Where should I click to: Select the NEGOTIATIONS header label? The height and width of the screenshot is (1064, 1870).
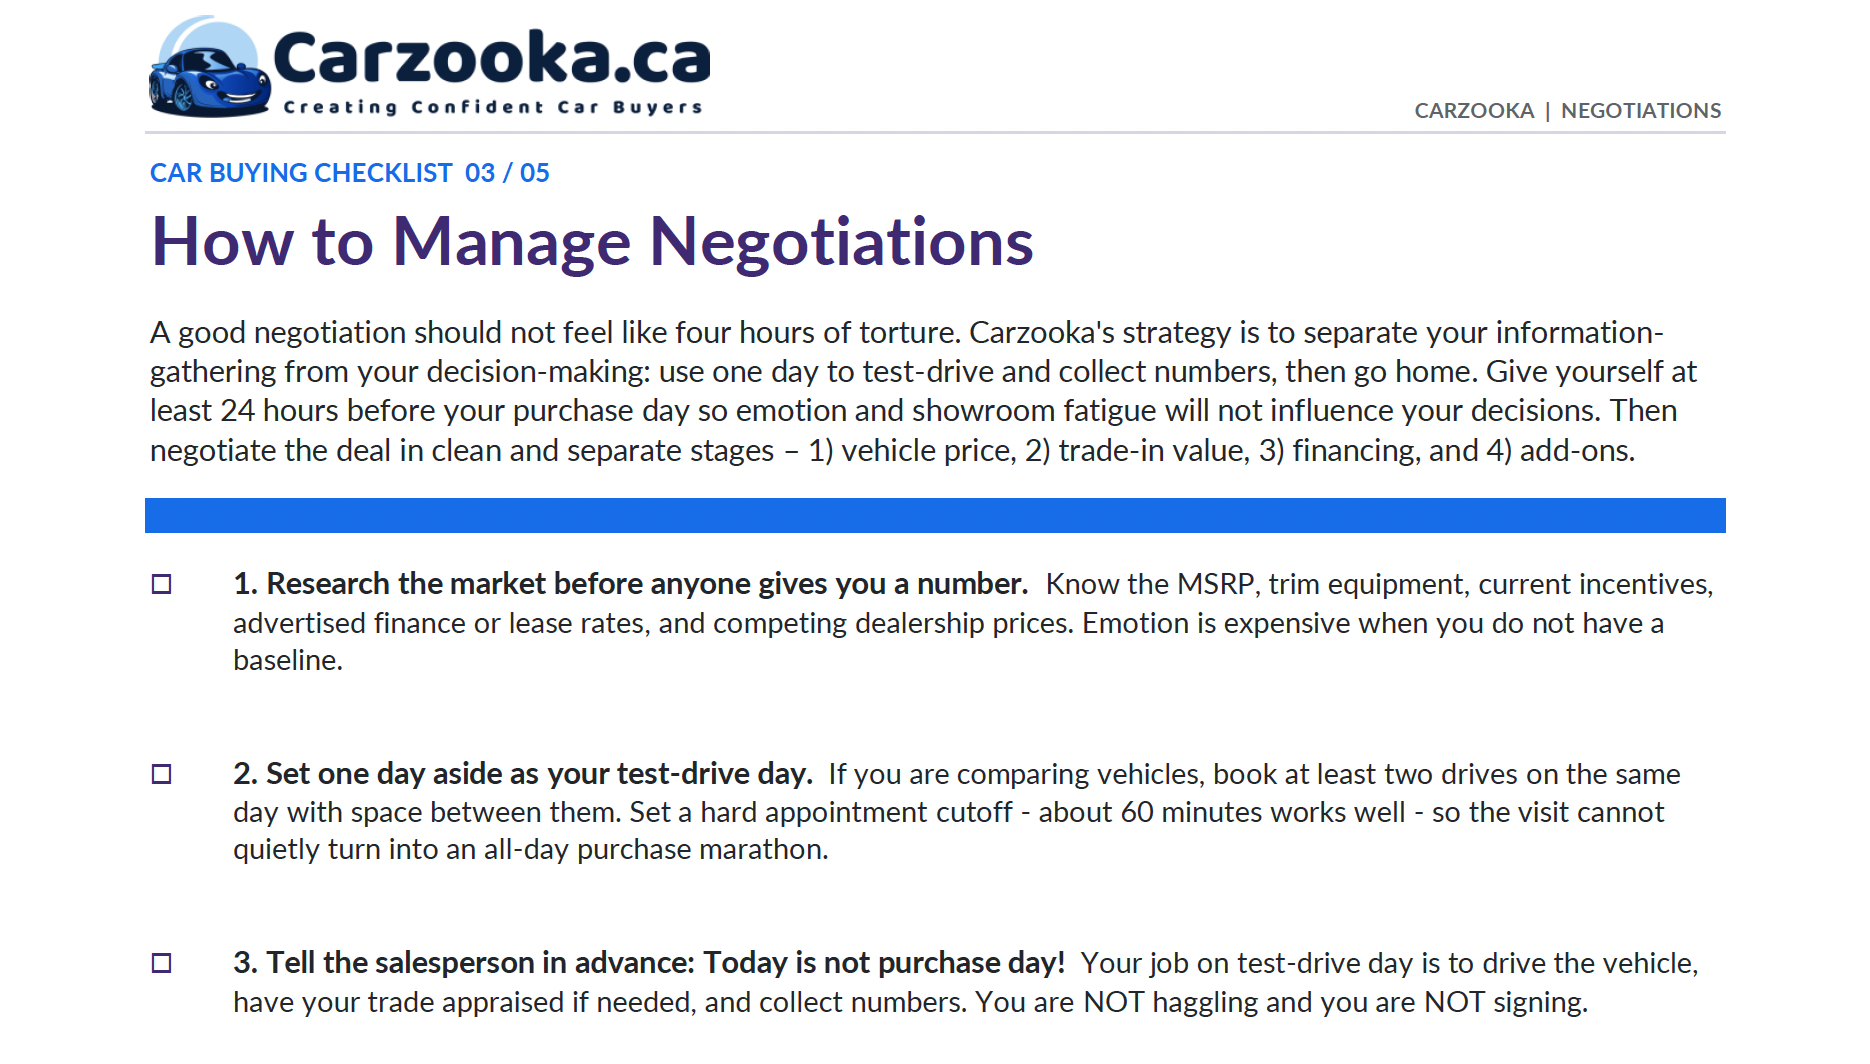coord(1641,111)
